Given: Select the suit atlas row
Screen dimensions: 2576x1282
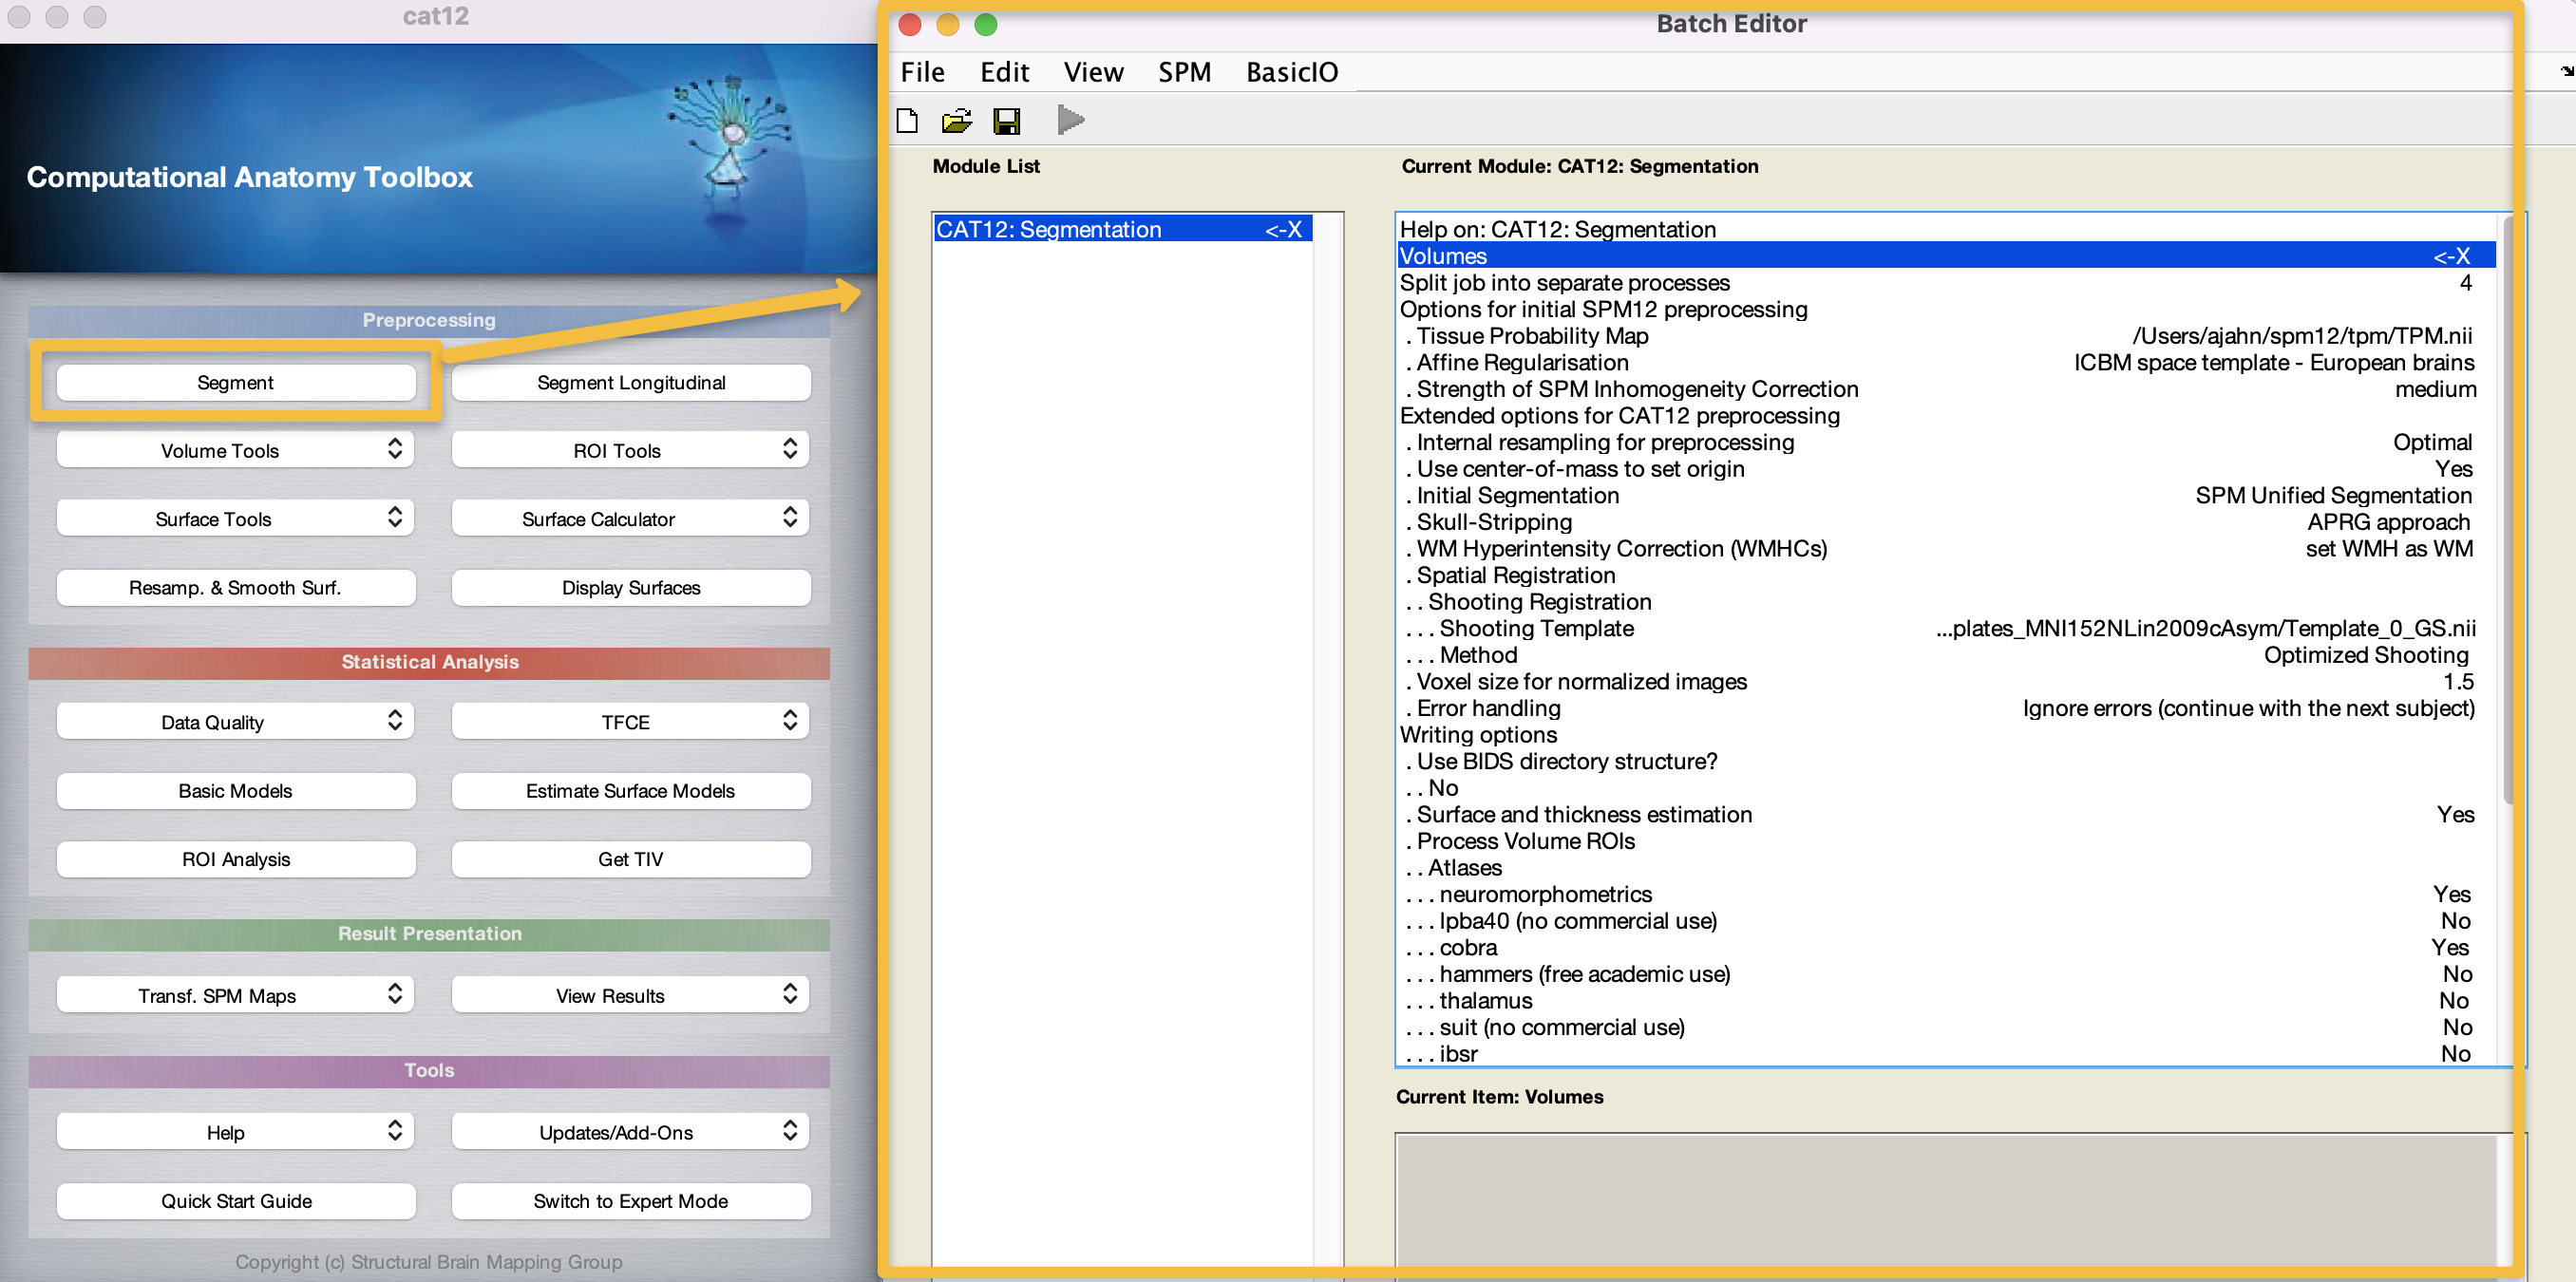Looking at the screenshot, I should (x=1946, y=1027).
